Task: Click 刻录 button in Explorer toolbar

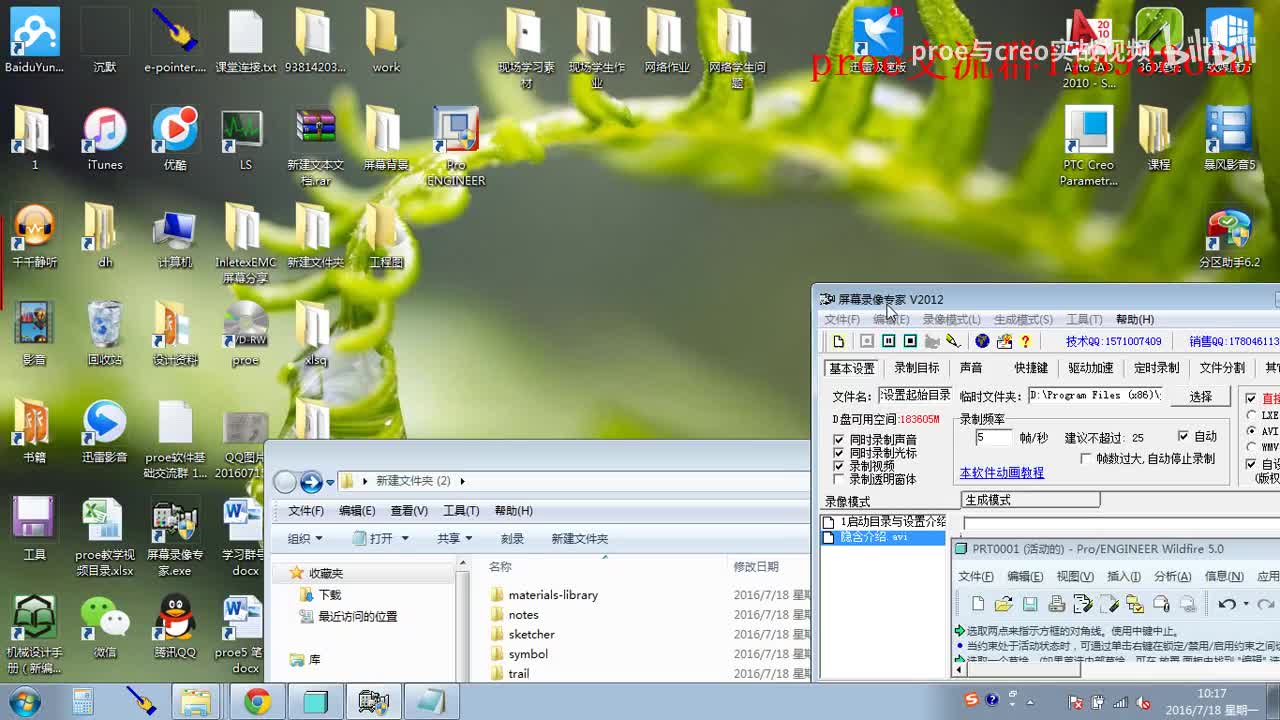Action: click(x=512, y=538)
